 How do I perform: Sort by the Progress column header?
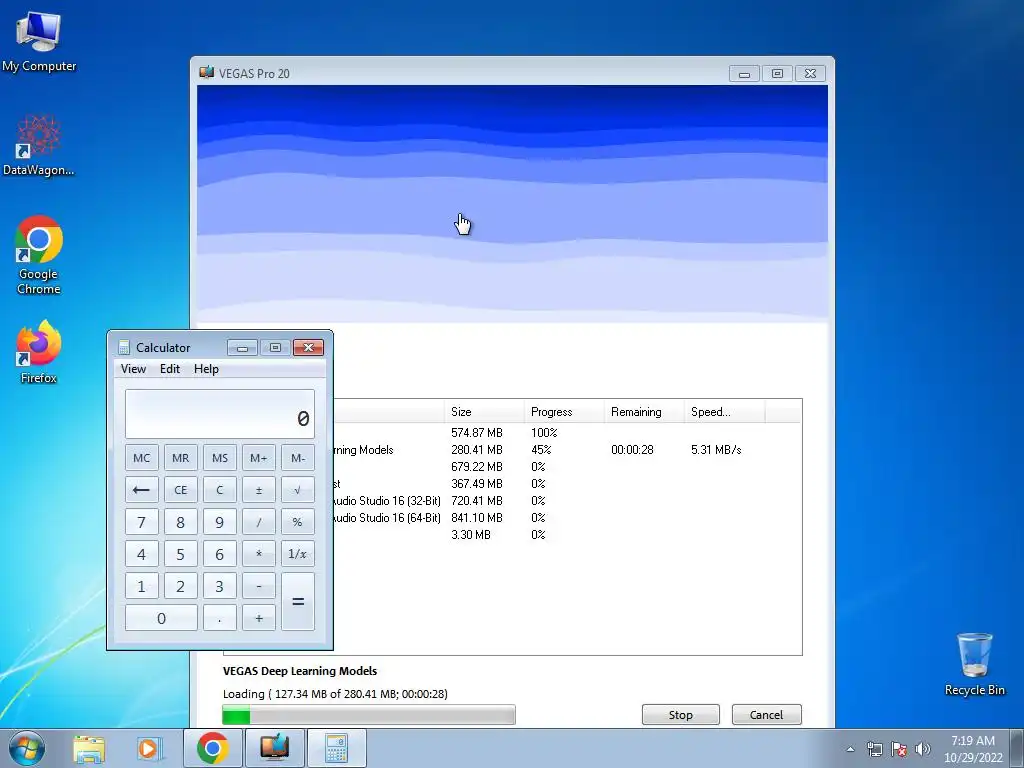click(564, 411)
